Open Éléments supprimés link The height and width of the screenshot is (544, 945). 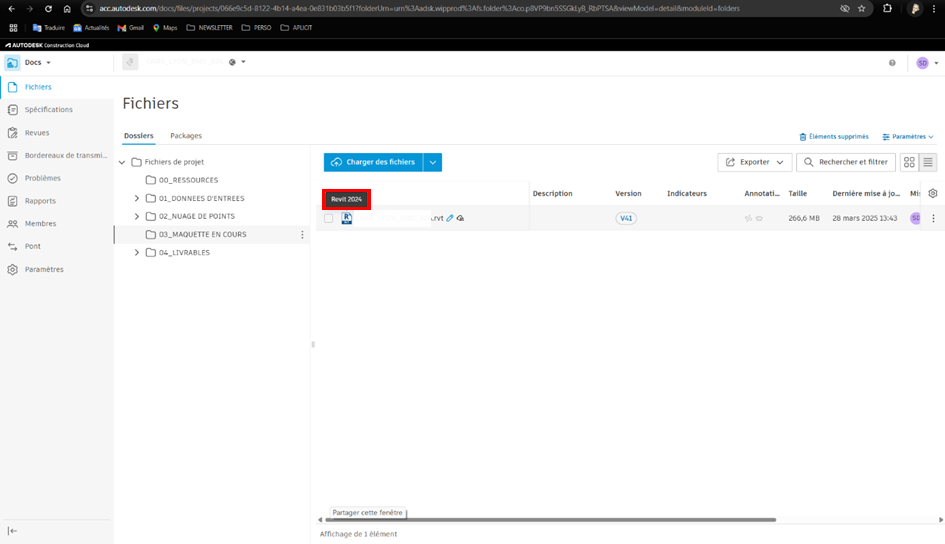(x=834, y=136)
